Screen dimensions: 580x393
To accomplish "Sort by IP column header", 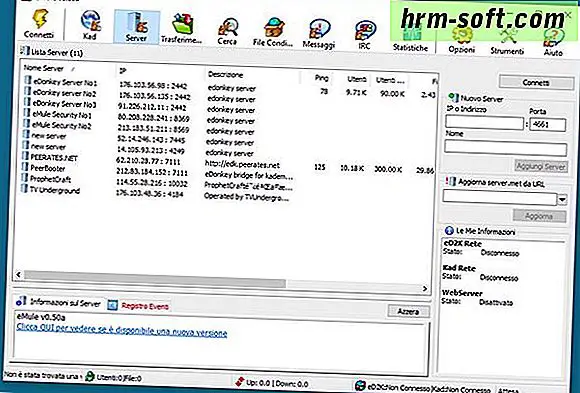I will 122,70.
